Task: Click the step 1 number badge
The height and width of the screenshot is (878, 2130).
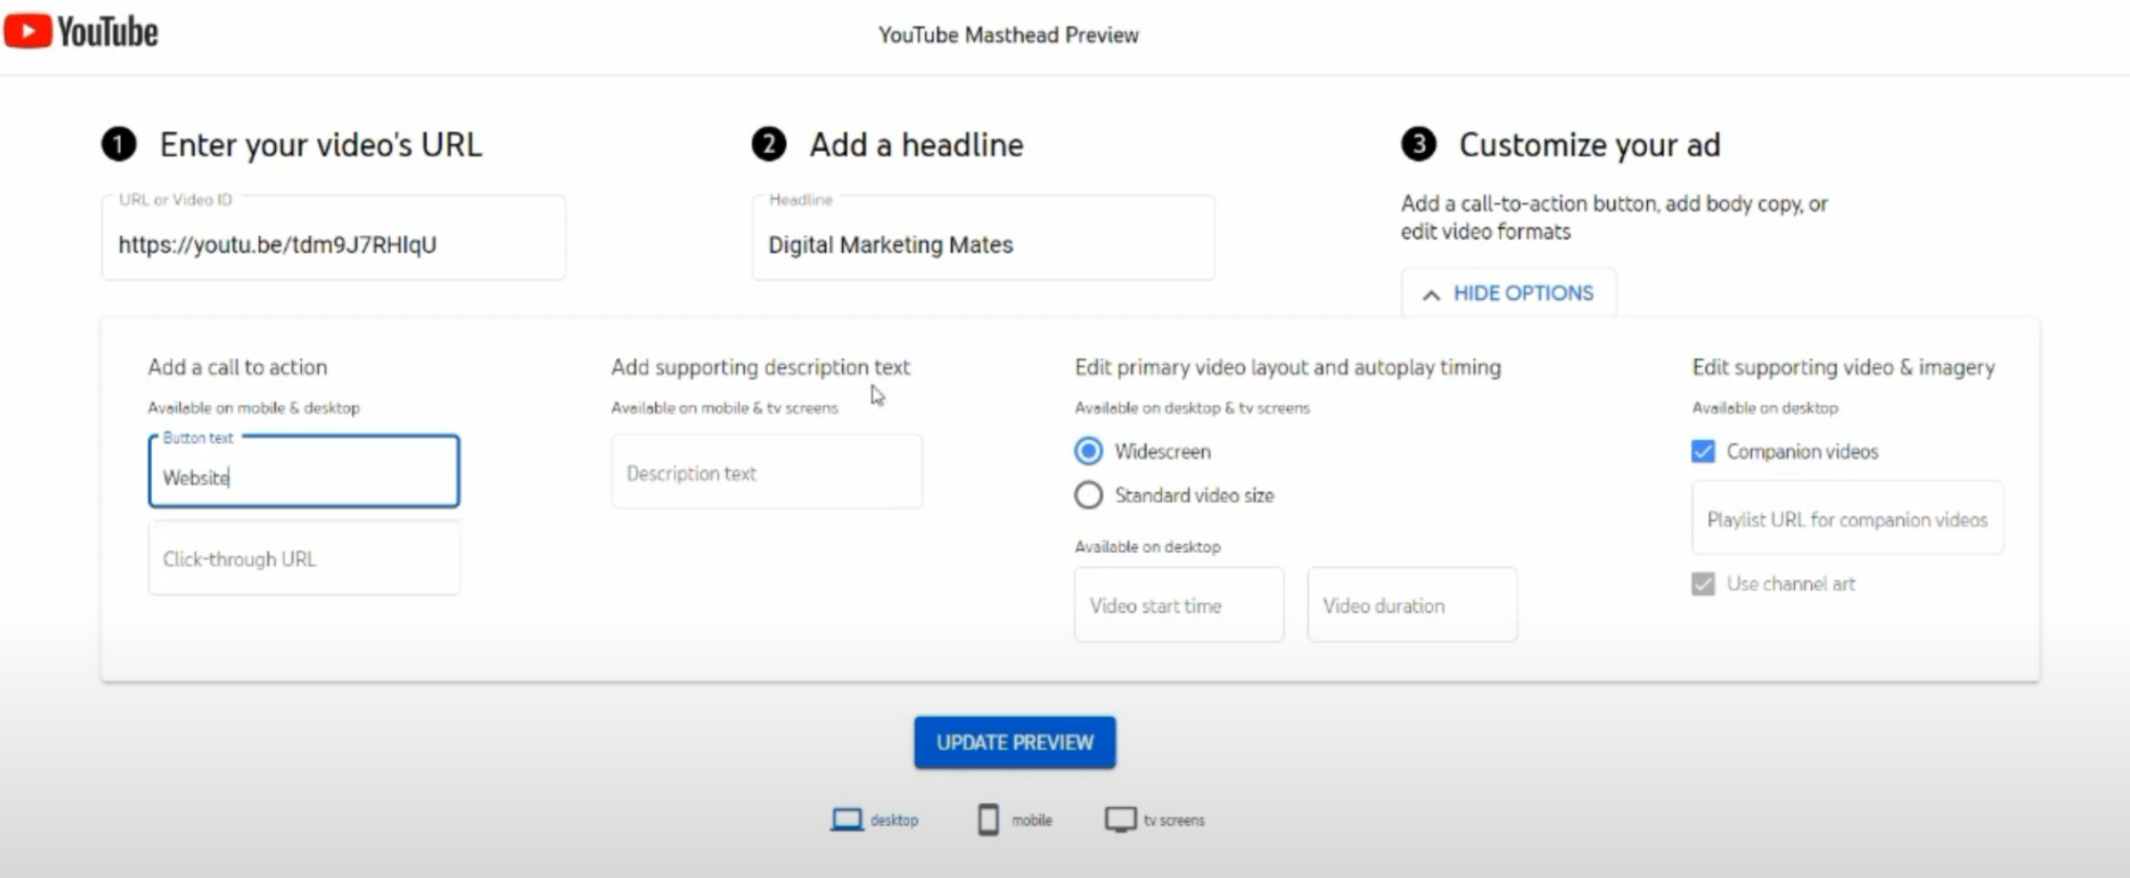Action: point(118,144)
